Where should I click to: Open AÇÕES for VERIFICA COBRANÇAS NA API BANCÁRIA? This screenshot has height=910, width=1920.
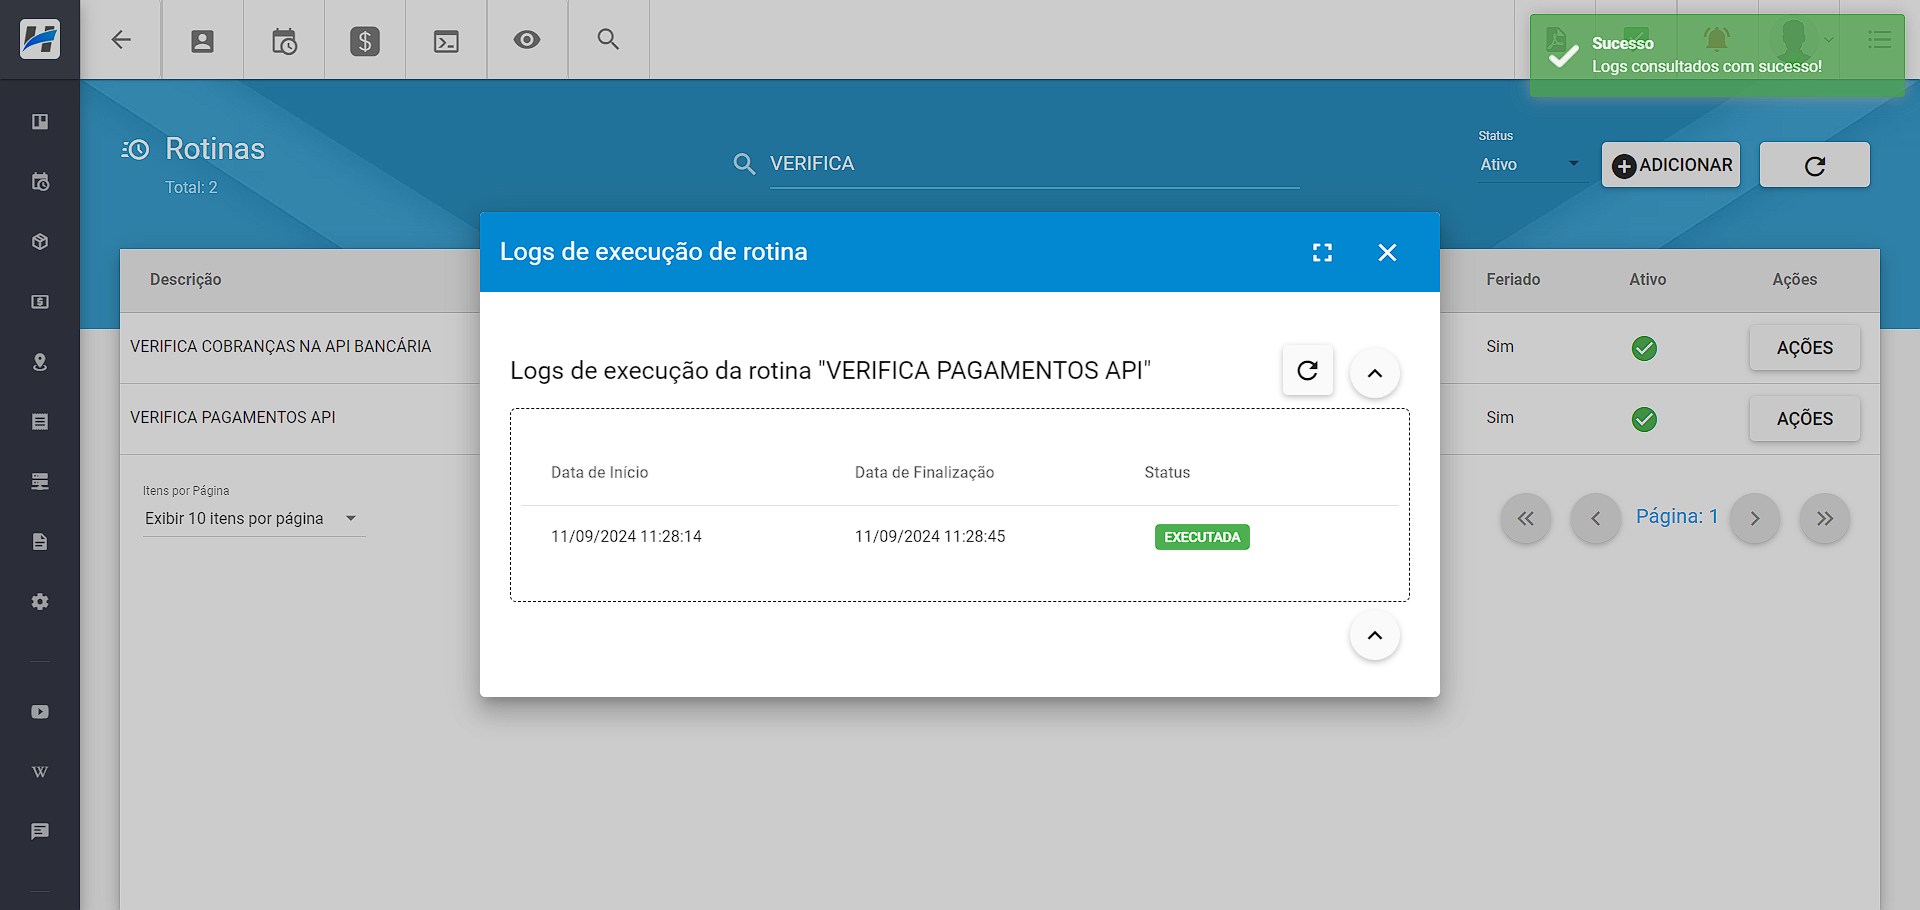pyautogui.click(x=1805, y=348)
